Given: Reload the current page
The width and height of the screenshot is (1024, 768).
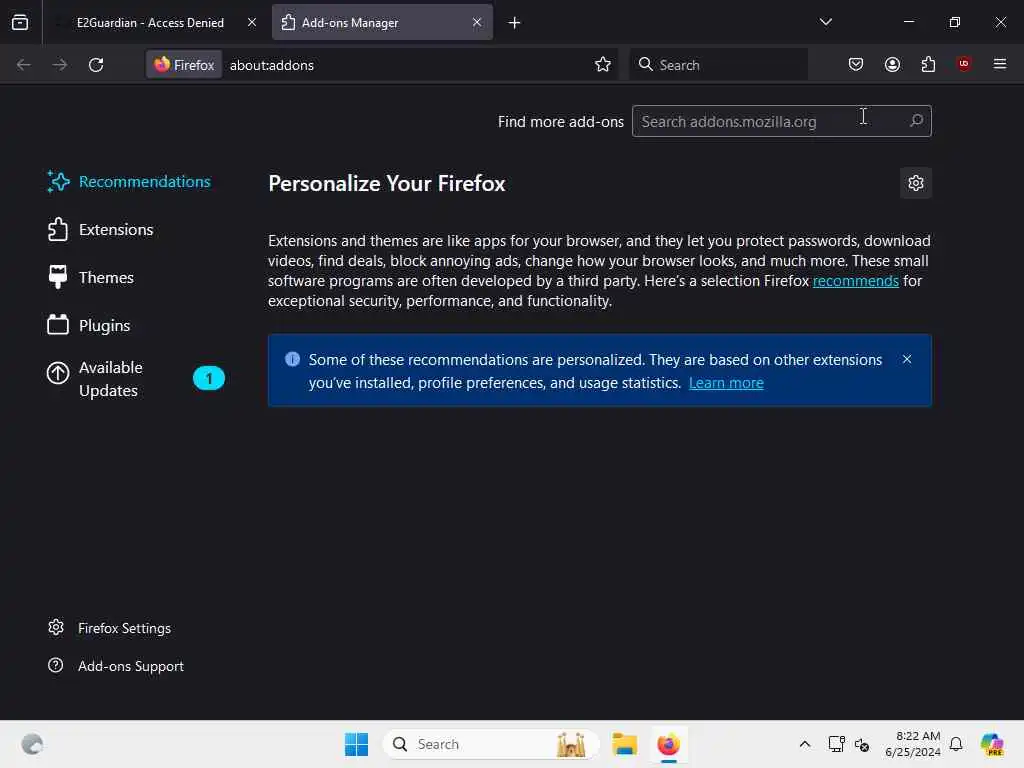Looking at the screenshot, I should pyautogui.click(x=96, y=65).
